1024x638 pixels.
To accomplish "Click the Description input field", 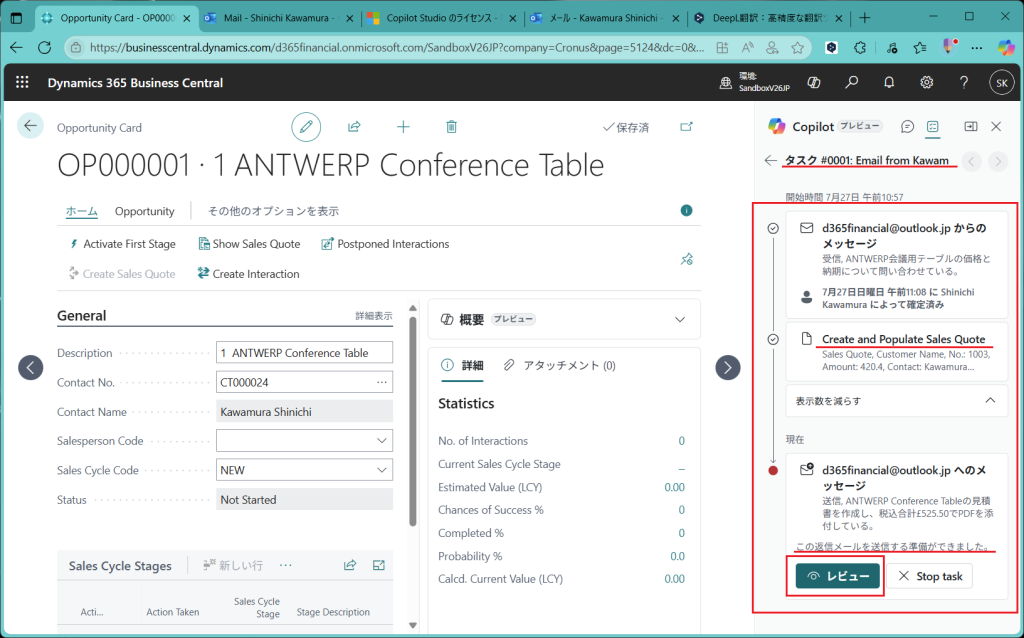I will click(x=304, y=353).
